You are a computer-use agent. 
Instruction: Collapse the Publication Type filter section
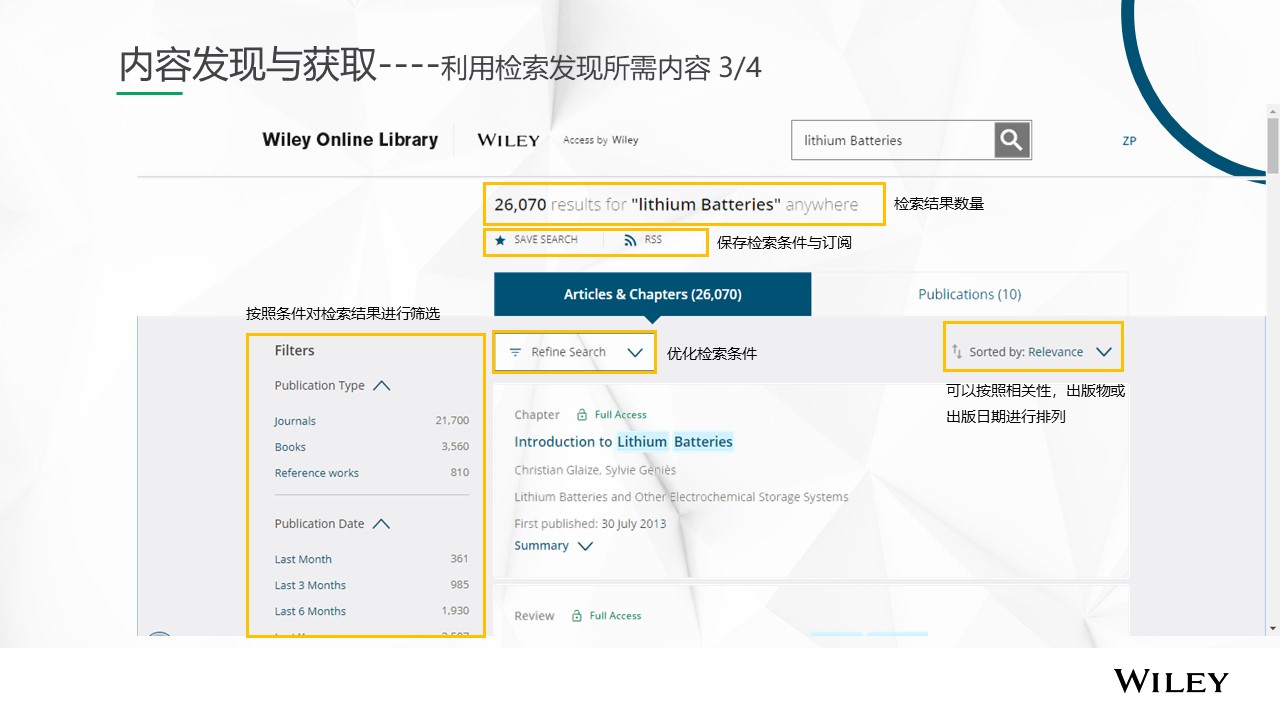(382, 385)
